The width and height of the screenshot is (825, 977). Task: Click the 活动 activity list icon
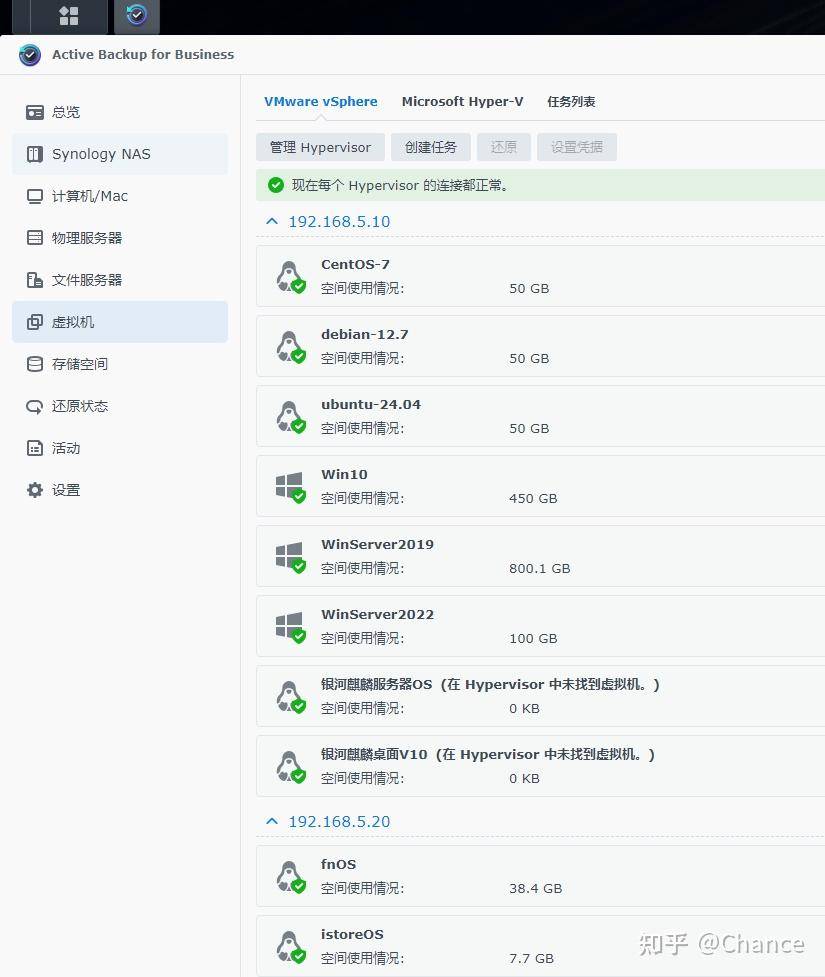point(35,448)
